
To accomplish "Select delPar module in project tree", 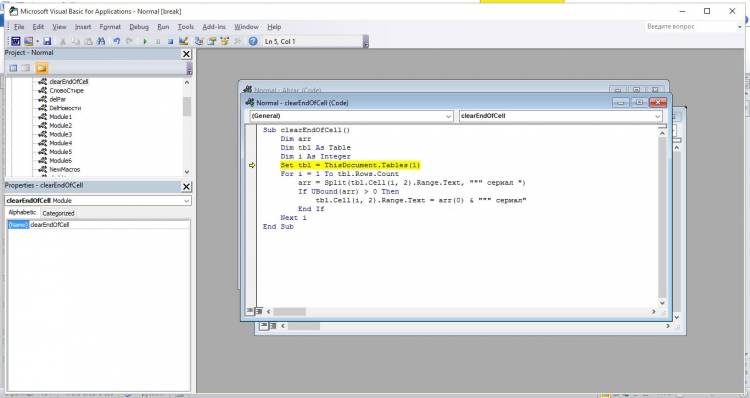I will pyautogui.click(x=57, y=99).
